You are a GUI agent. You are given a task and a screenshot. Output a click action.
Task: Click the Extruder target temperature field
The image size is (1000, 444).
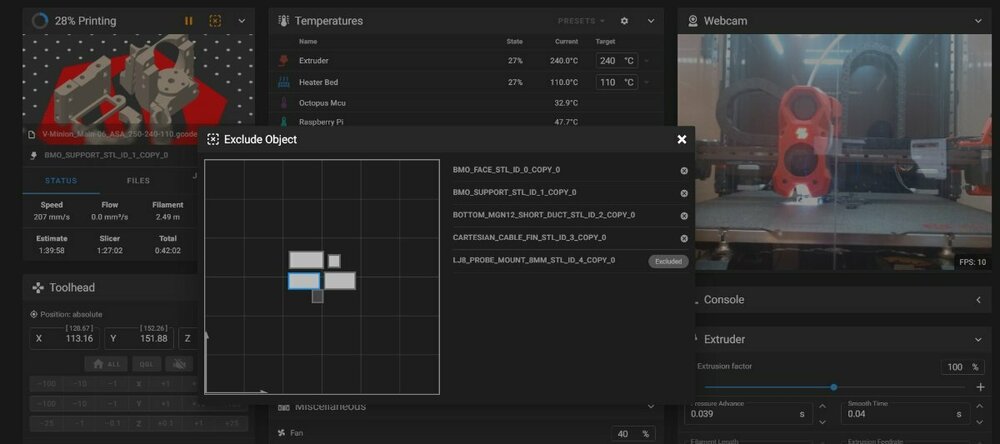[x=616, y=61]
